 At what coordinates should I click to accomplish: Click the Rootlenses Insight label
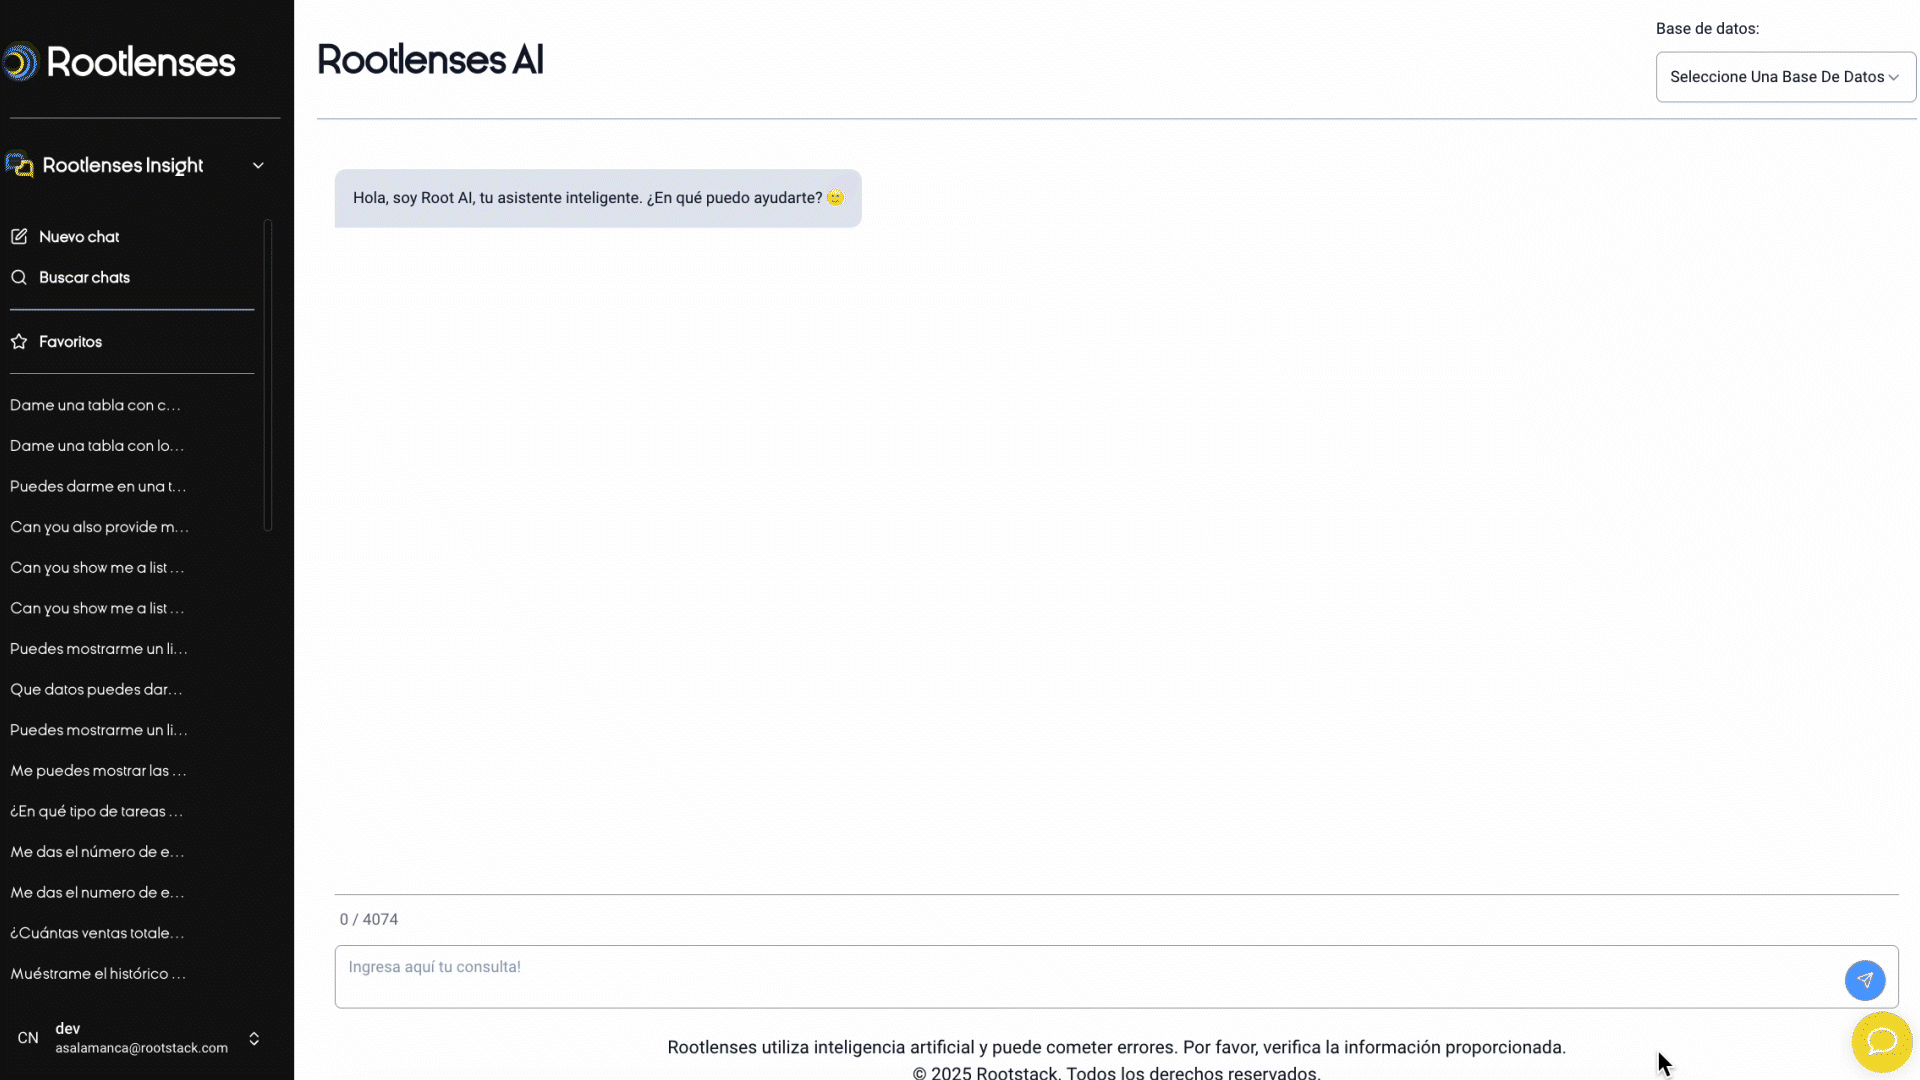point(123,166)
